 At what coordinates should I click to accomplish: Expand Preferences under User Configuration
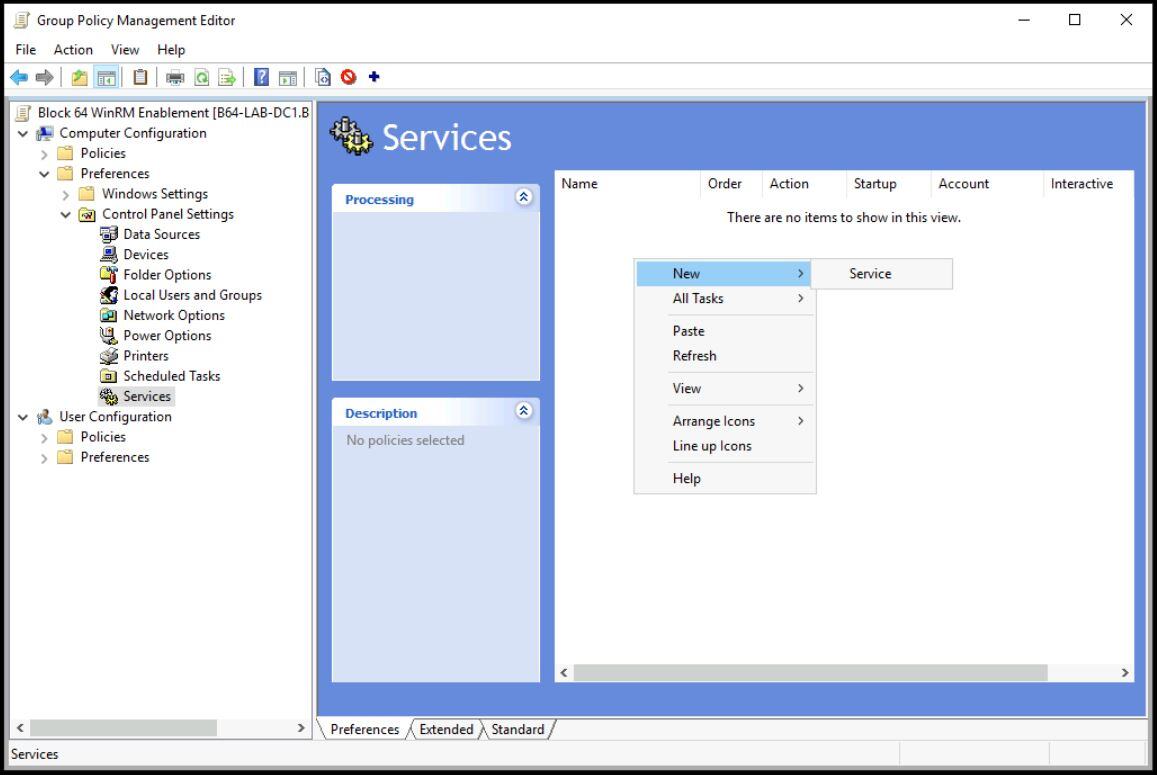[x=43, y=457]
